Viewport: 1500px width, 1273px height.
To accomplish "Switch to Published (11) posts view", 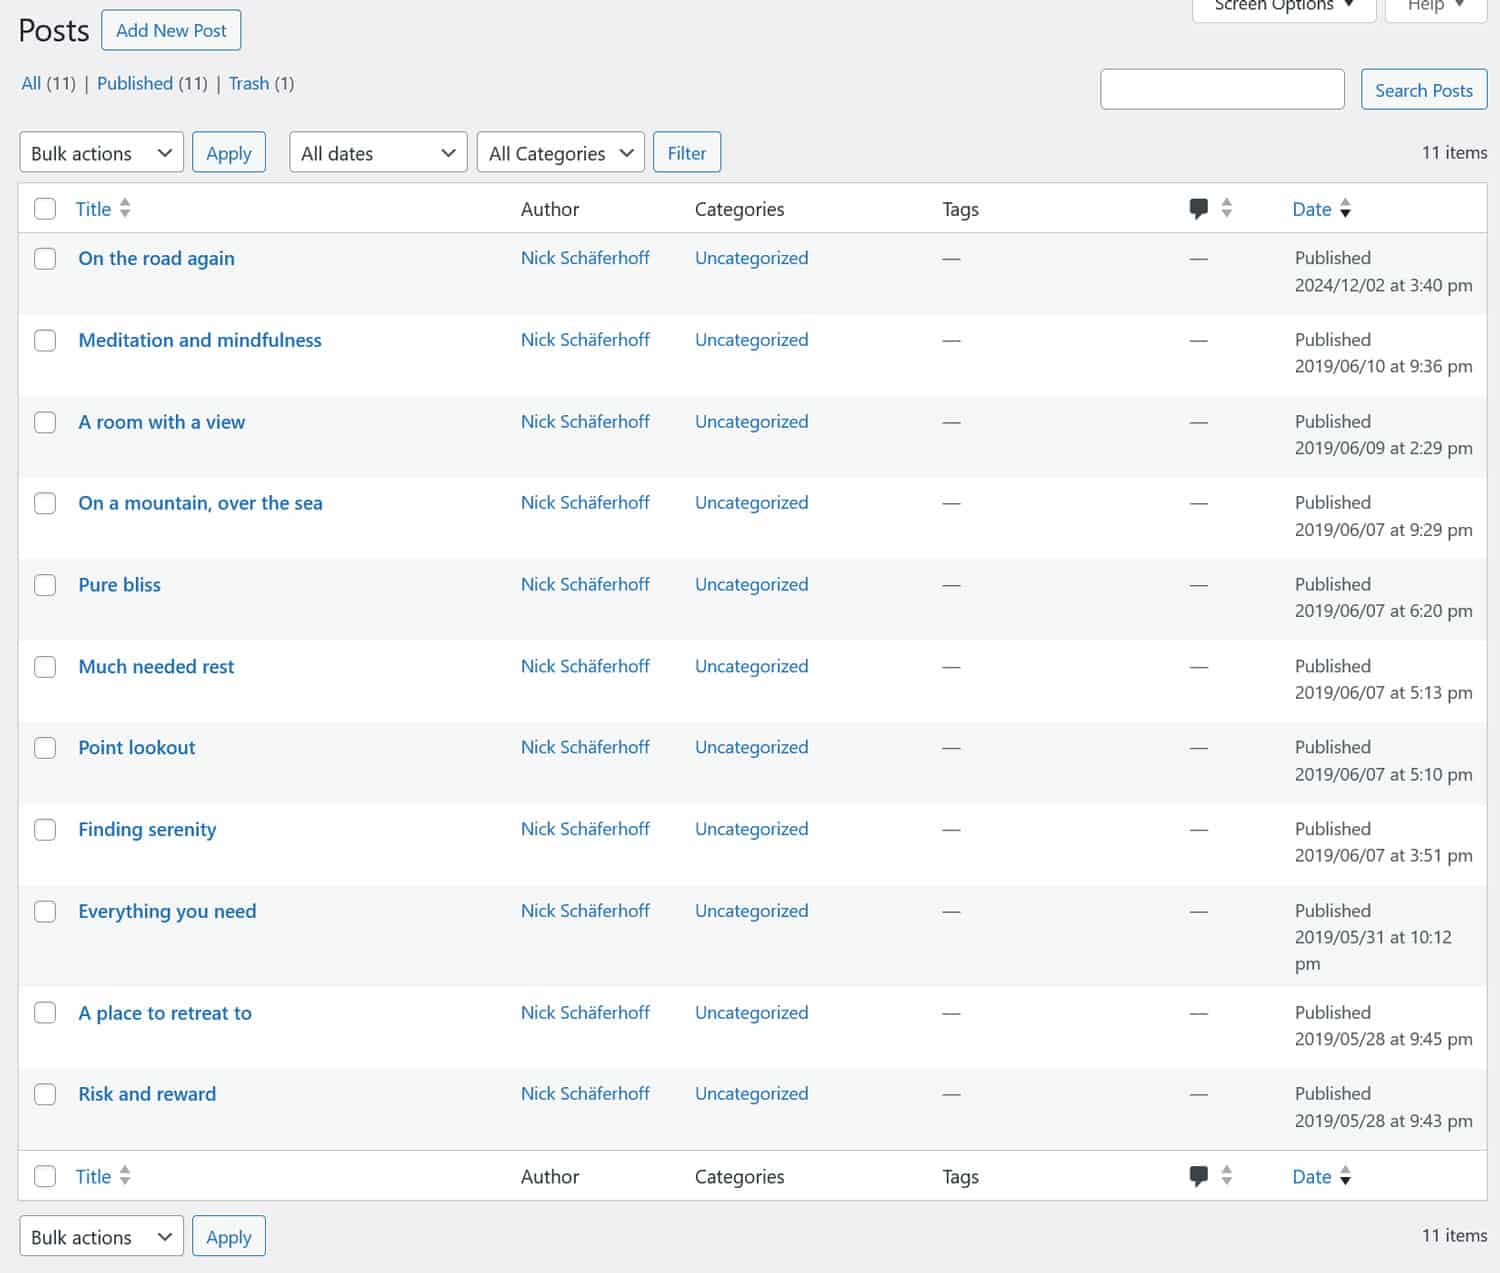I will tap(152, 83).
